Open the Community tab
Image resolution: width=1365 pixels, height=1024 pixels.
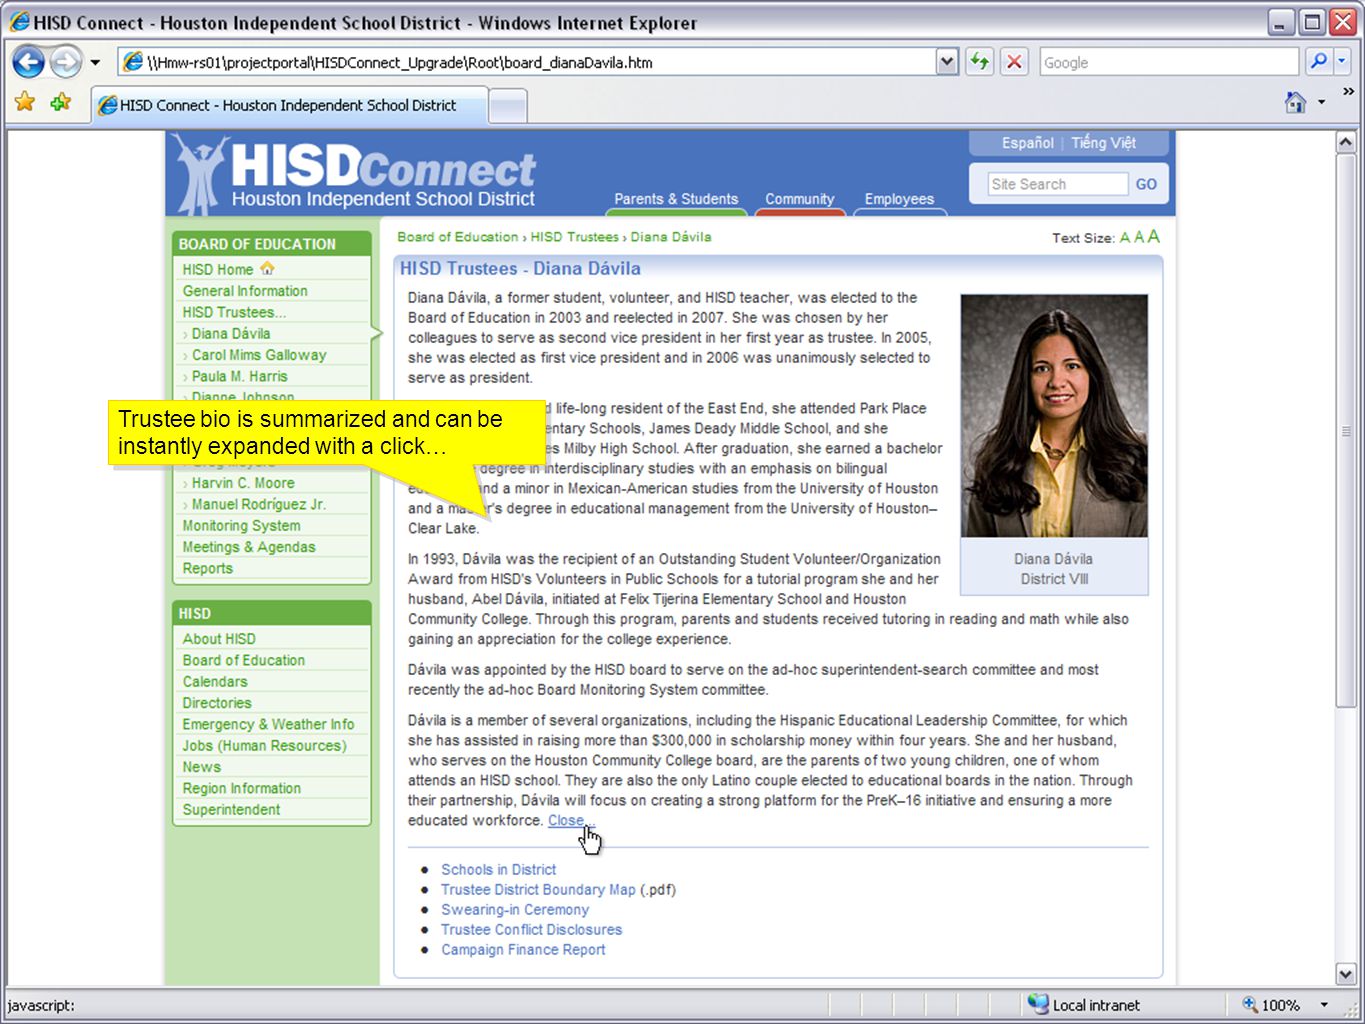(x=799, y=199)
